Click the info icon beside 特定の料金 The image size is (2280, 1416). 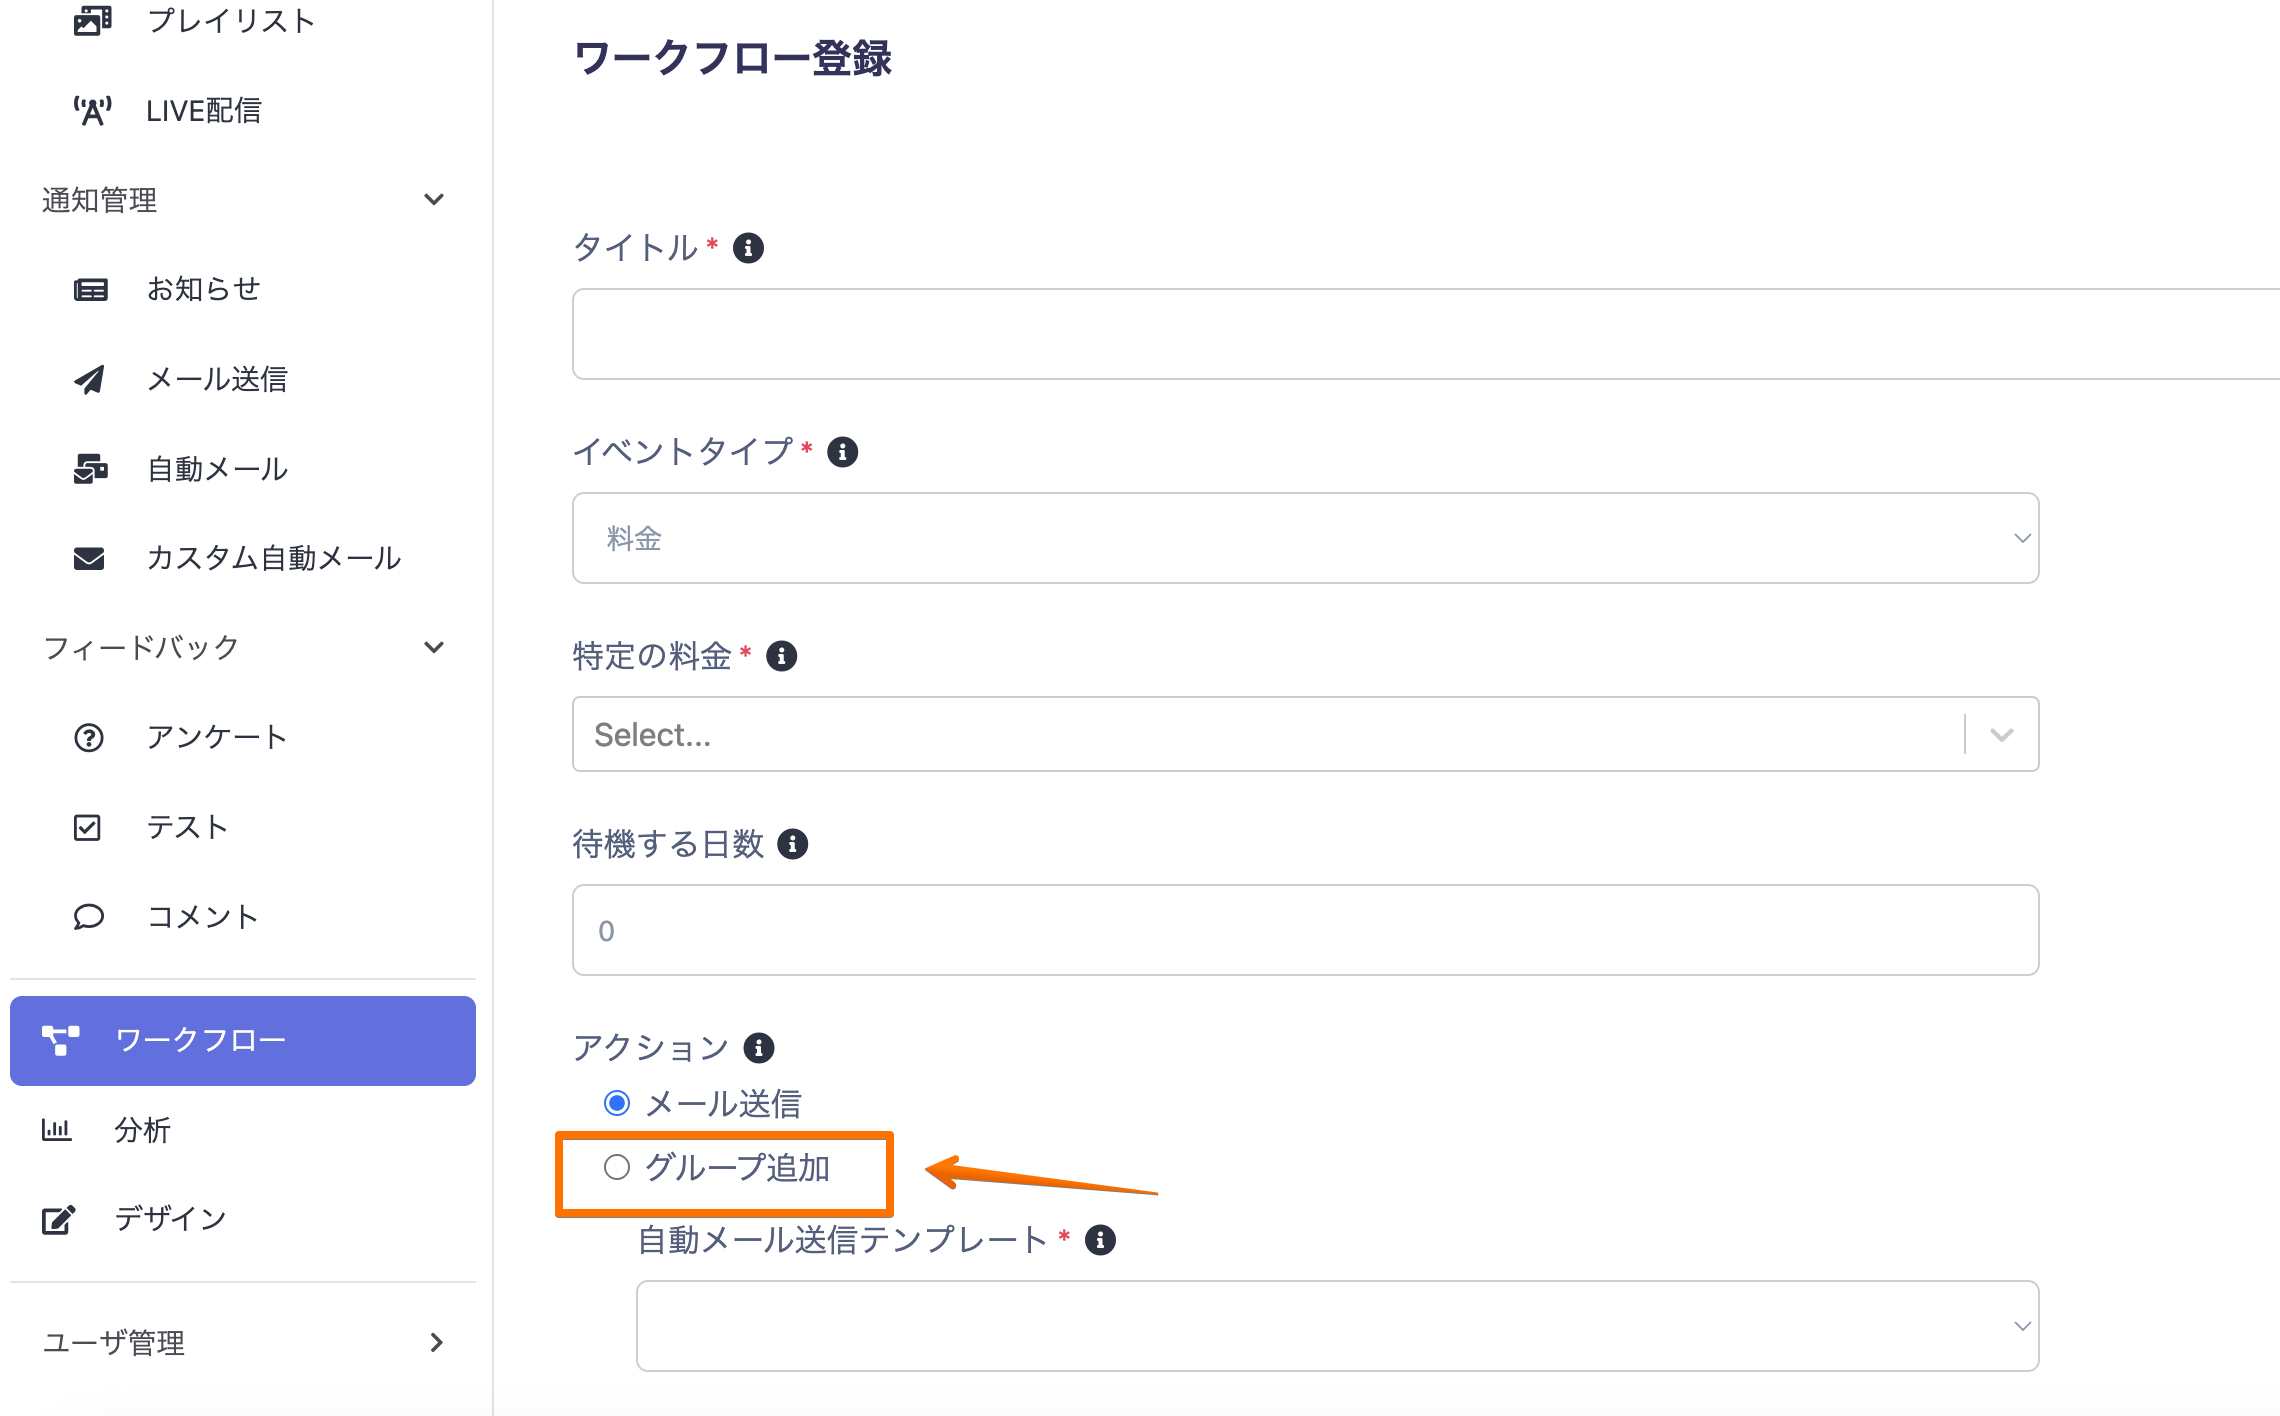[781, 656]
